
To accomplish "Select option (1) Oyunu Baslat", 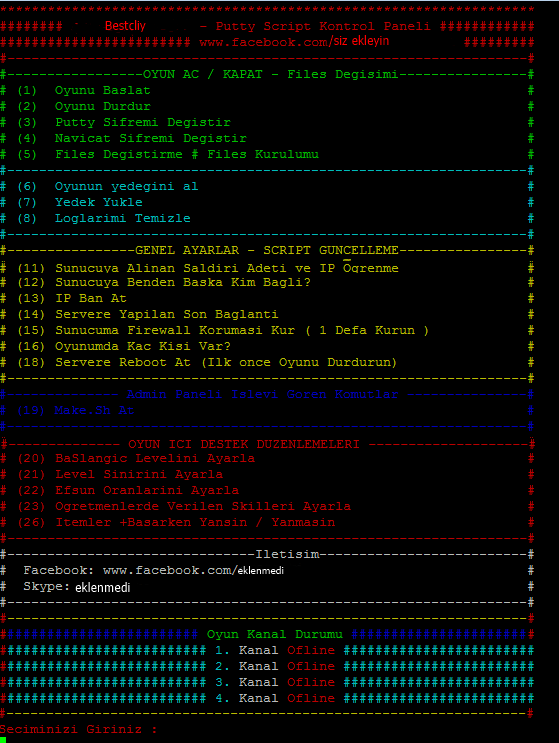I will (84, 90).
